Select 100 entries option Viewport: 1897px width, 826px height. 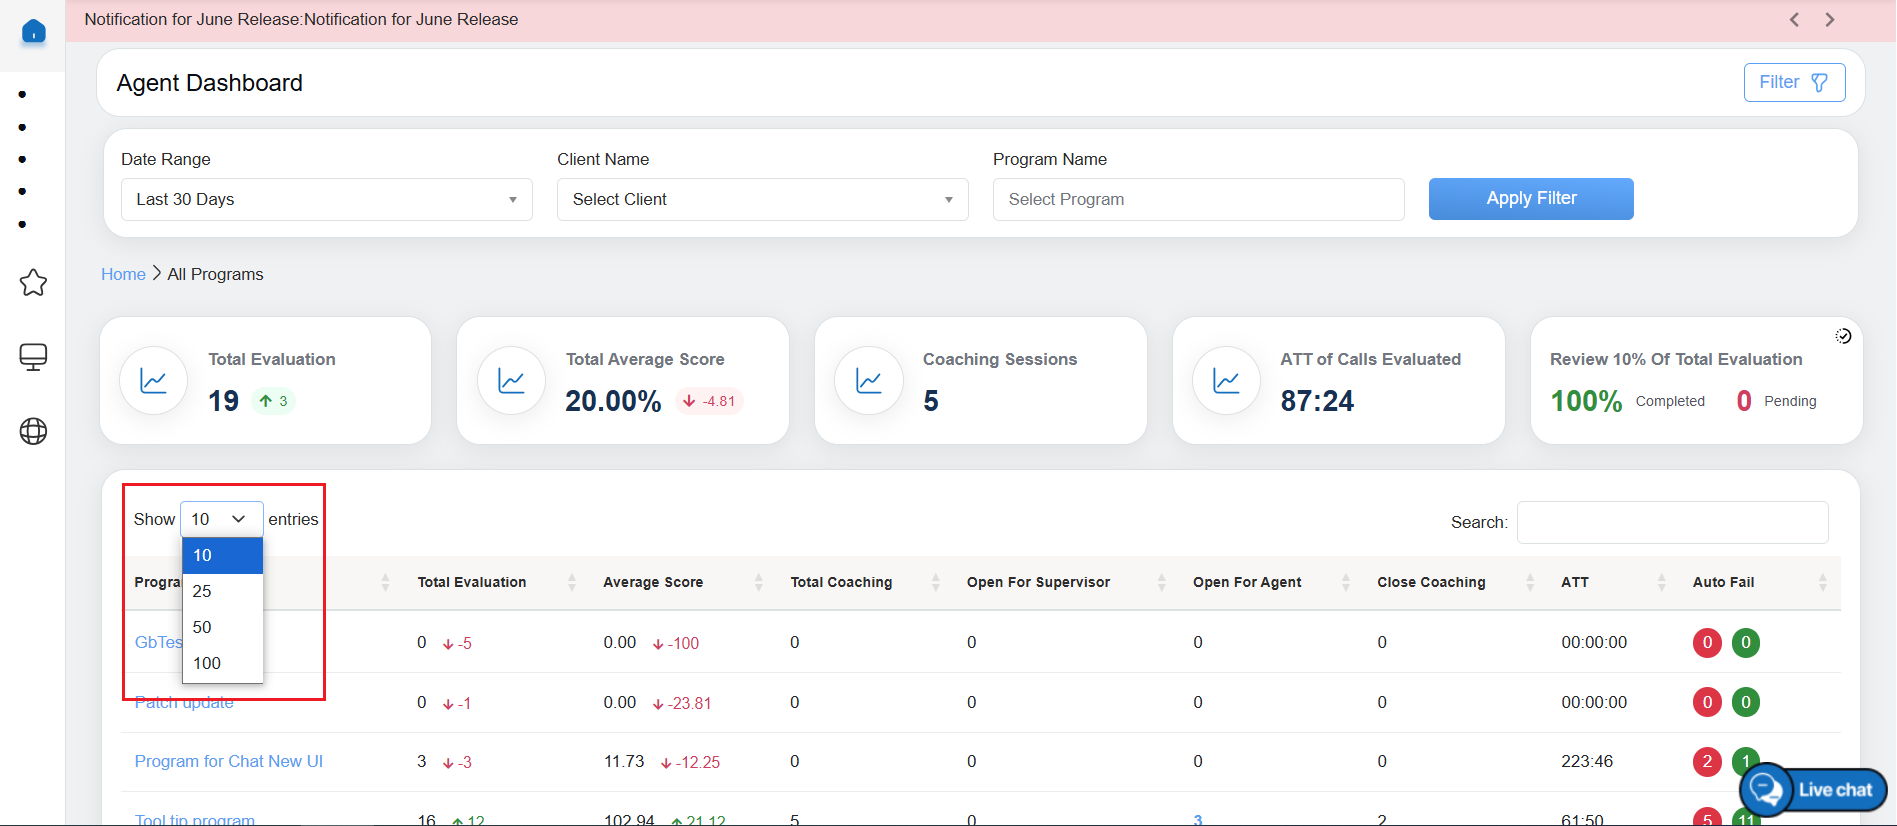pyautogui.click(x=207, y=663)
